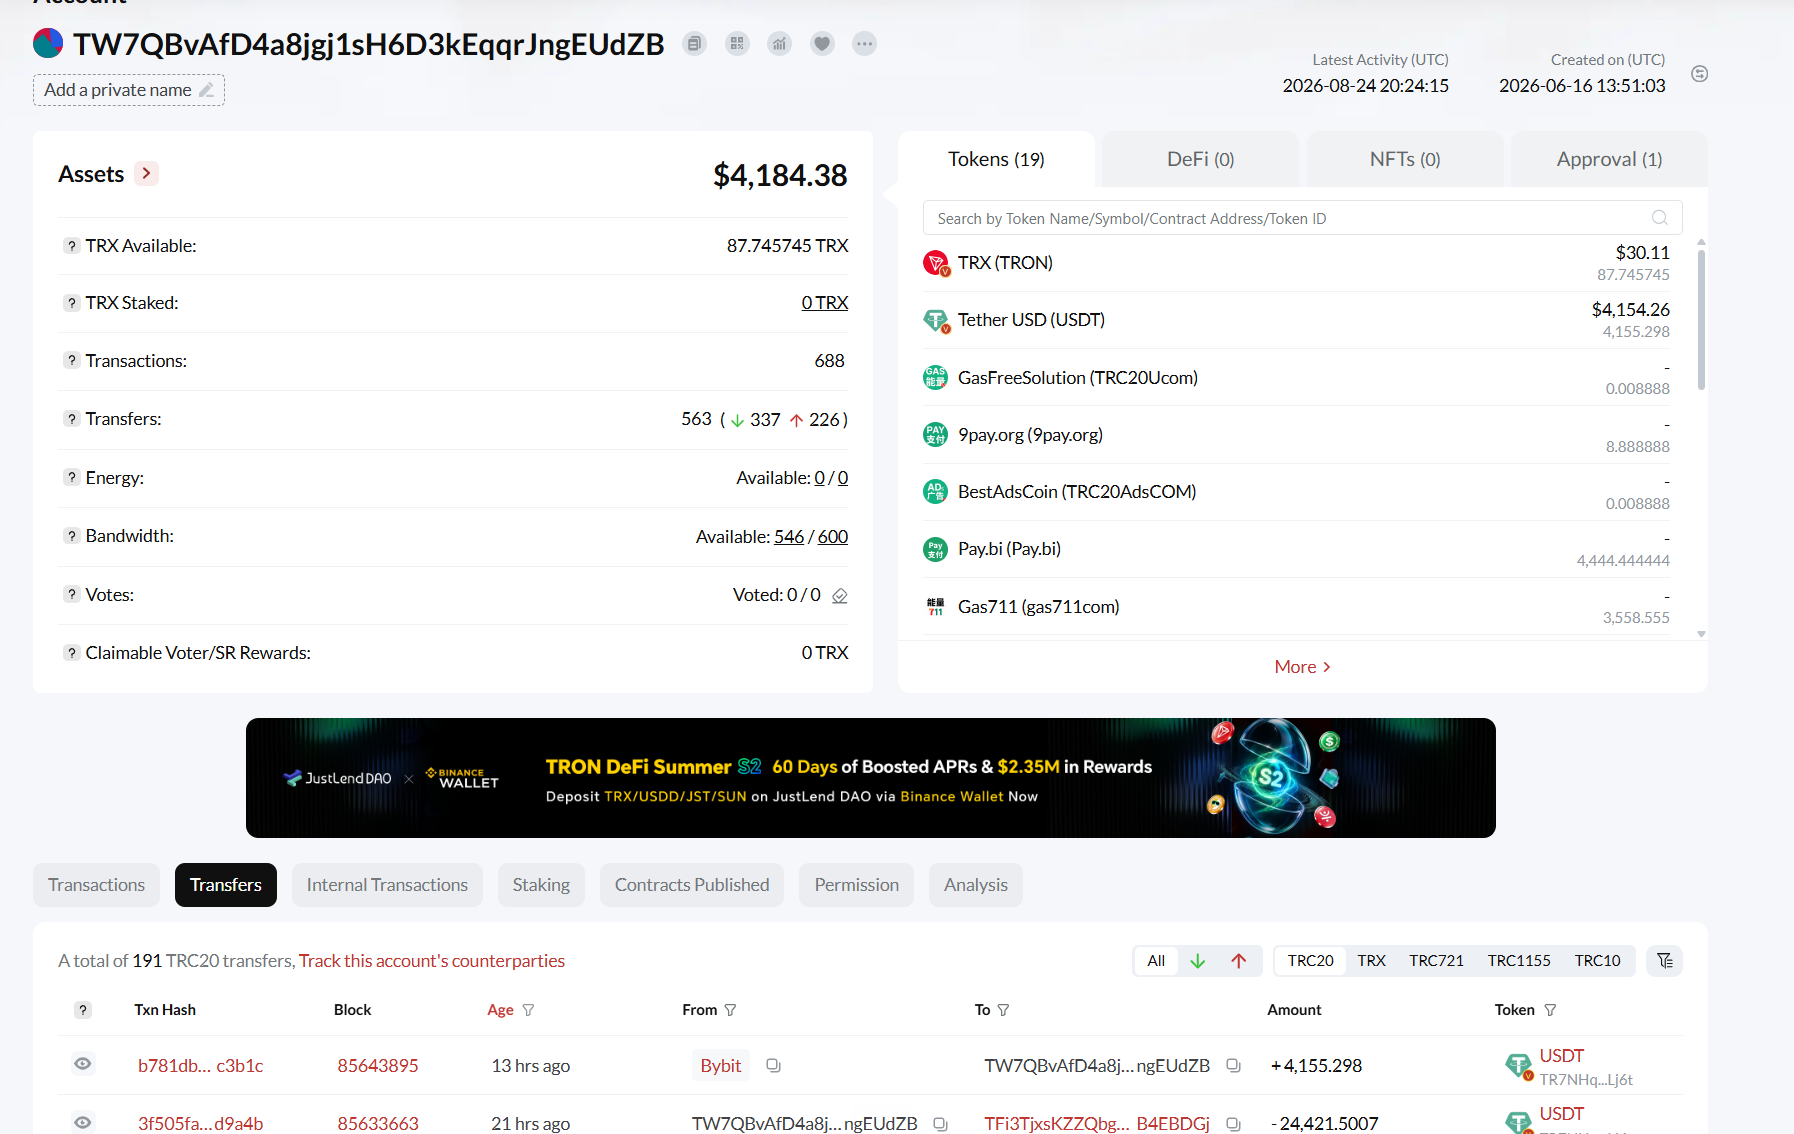
Task: Click Add a private name button
Action: [x=129, y=90]
